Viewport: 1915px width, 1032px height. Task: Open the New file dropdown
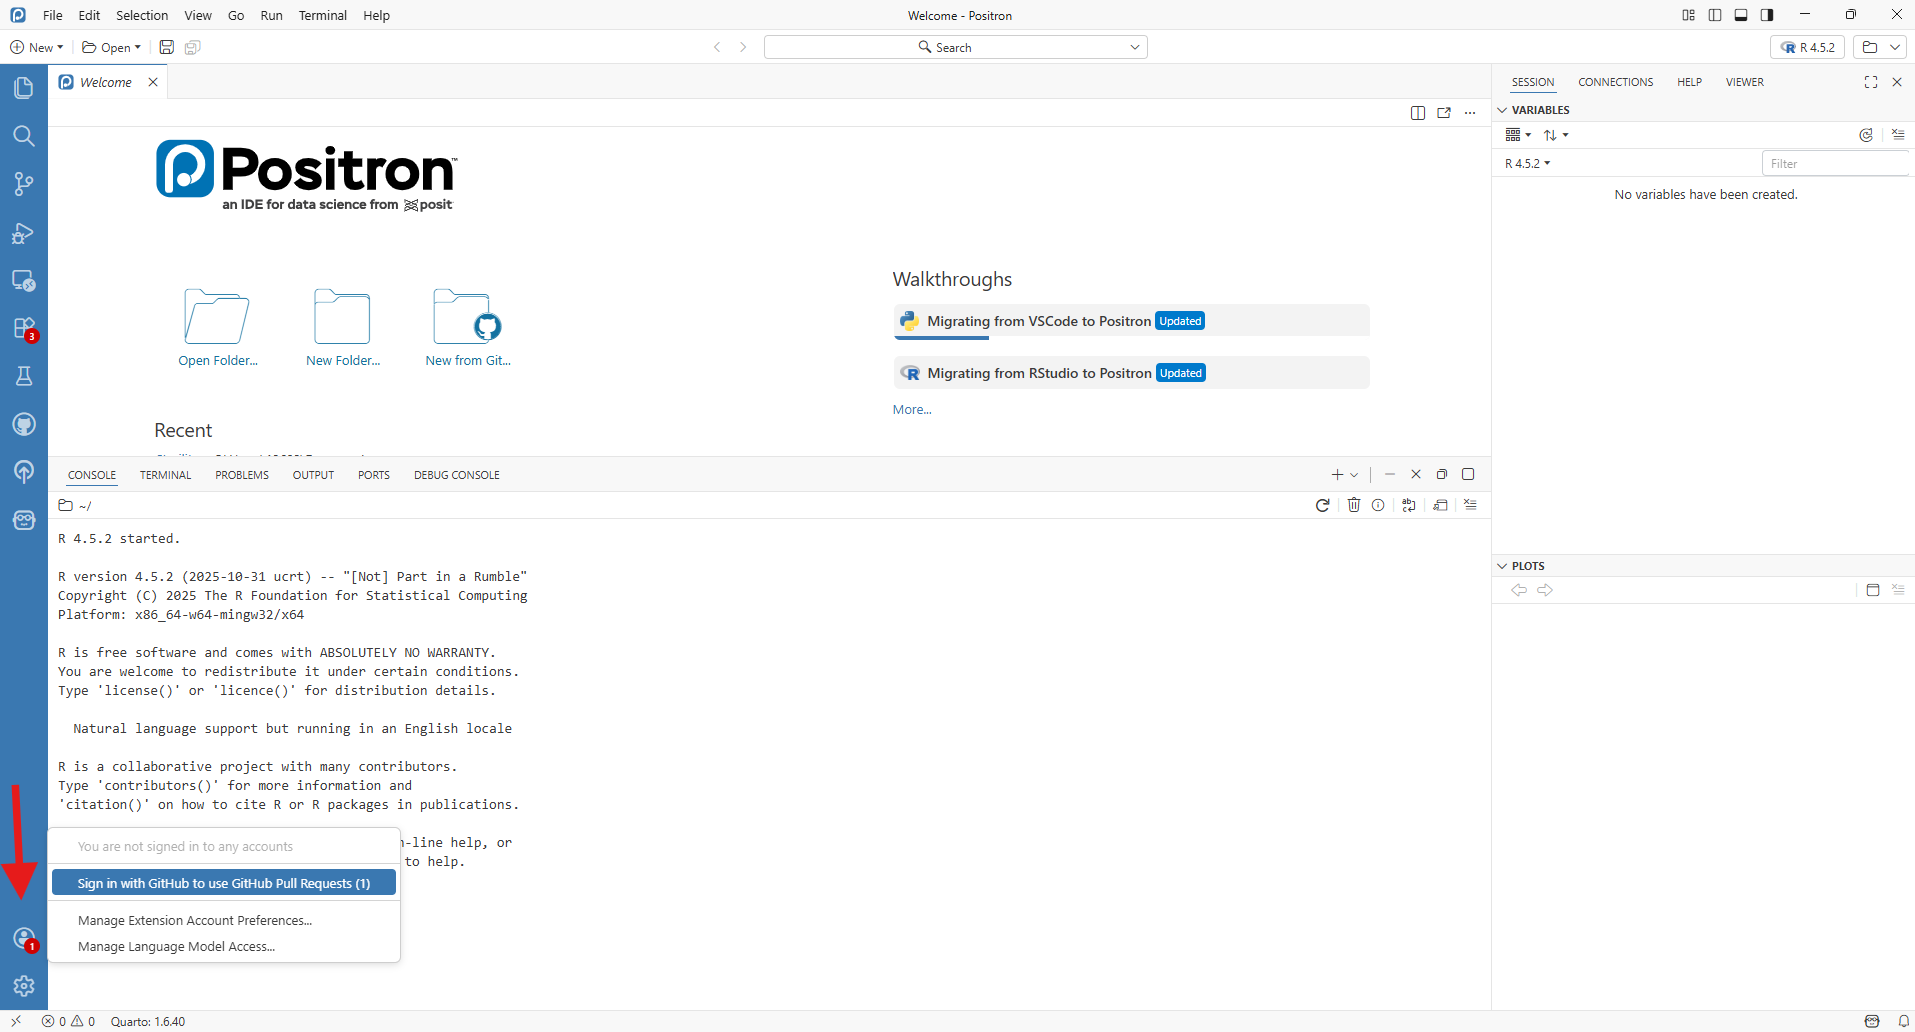pos(37,47)
